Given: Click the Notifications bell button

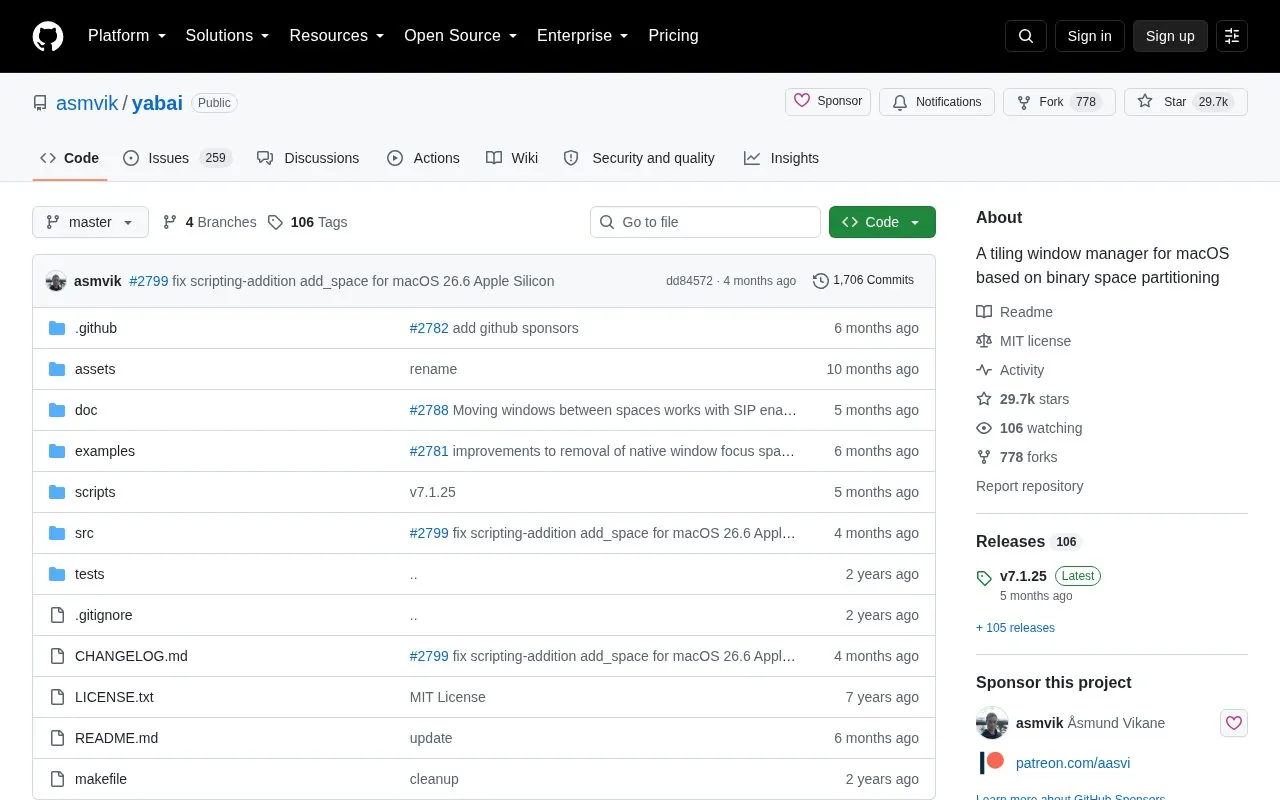Looking at the screenshot, I should click(937, 102).
